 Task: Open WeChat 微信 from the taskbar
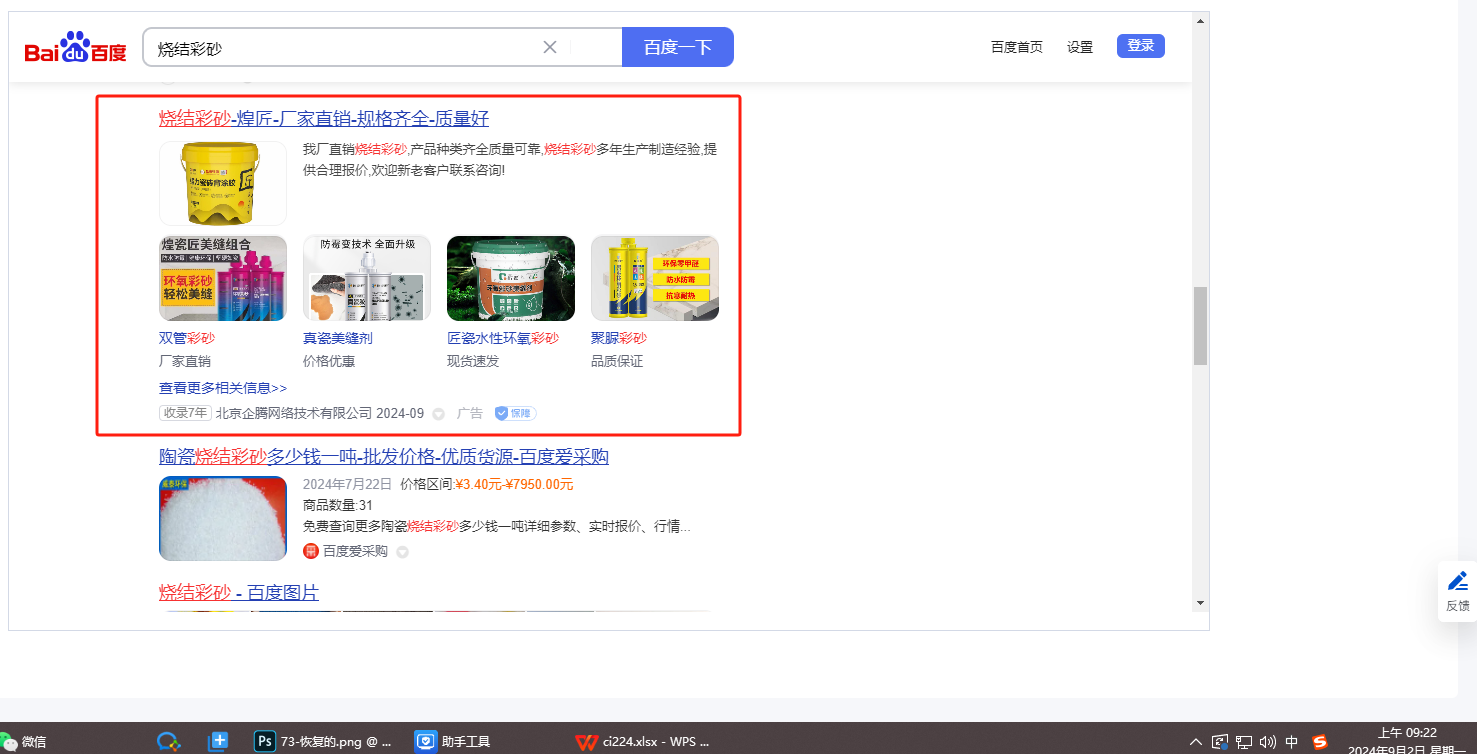coord(24,742)
